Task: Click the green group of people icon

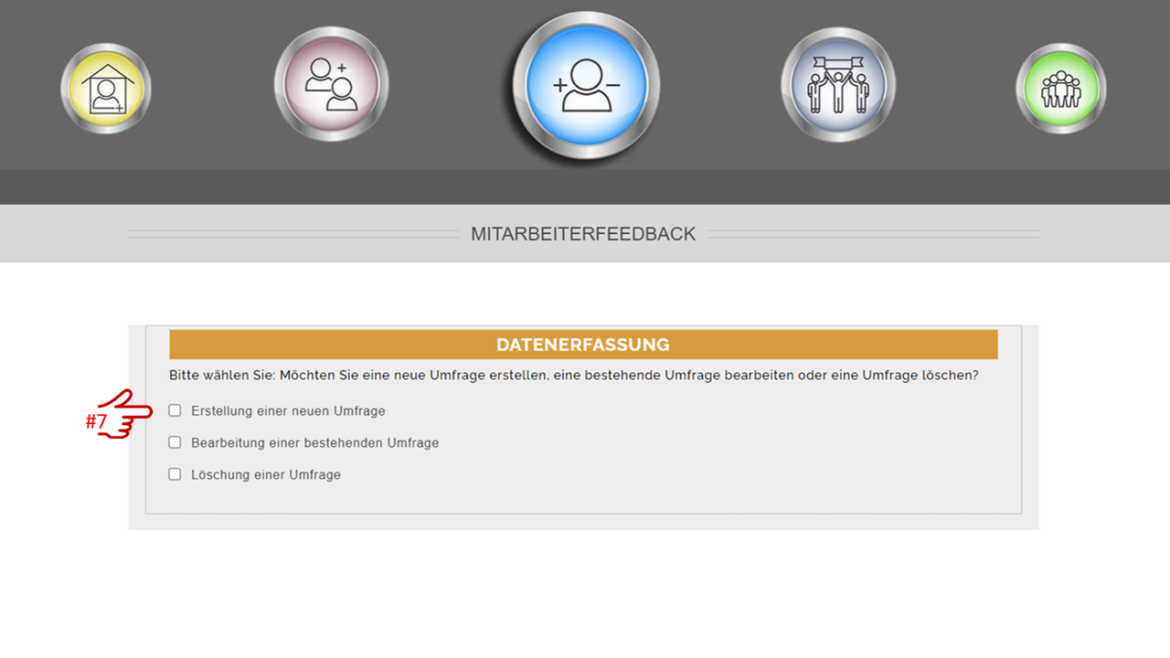Action: (x=1060, y=89)
